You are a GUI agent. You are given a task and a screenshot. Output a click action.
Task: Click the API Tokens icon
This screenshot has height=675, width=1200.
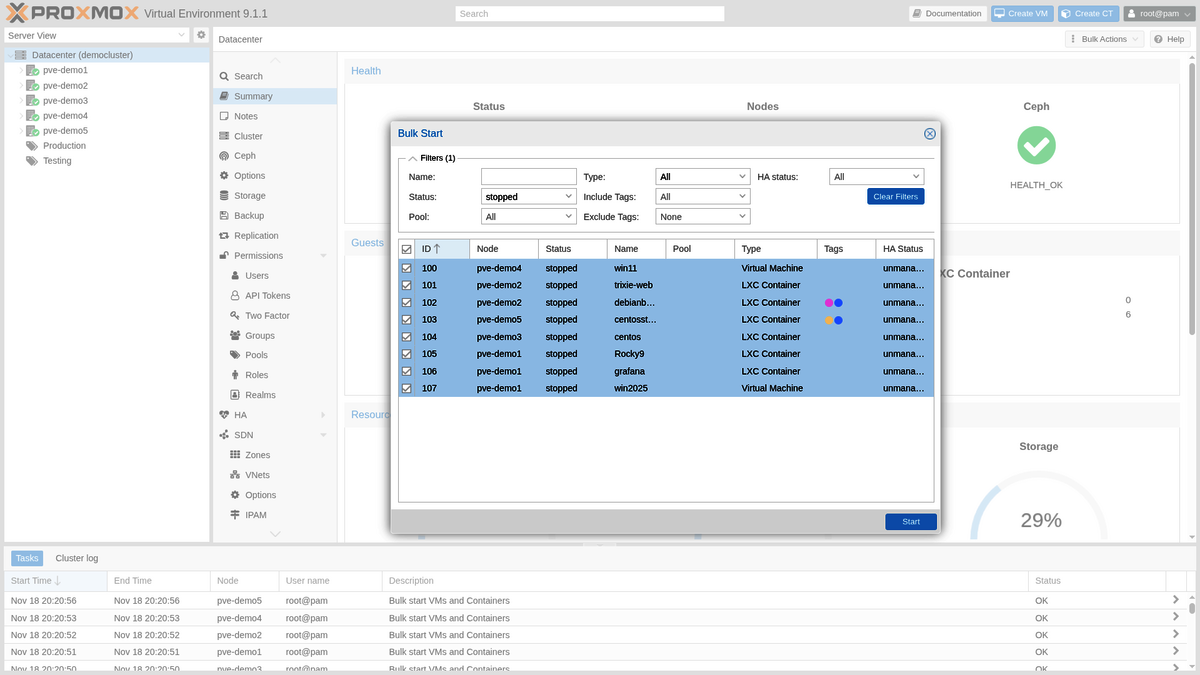235,296
